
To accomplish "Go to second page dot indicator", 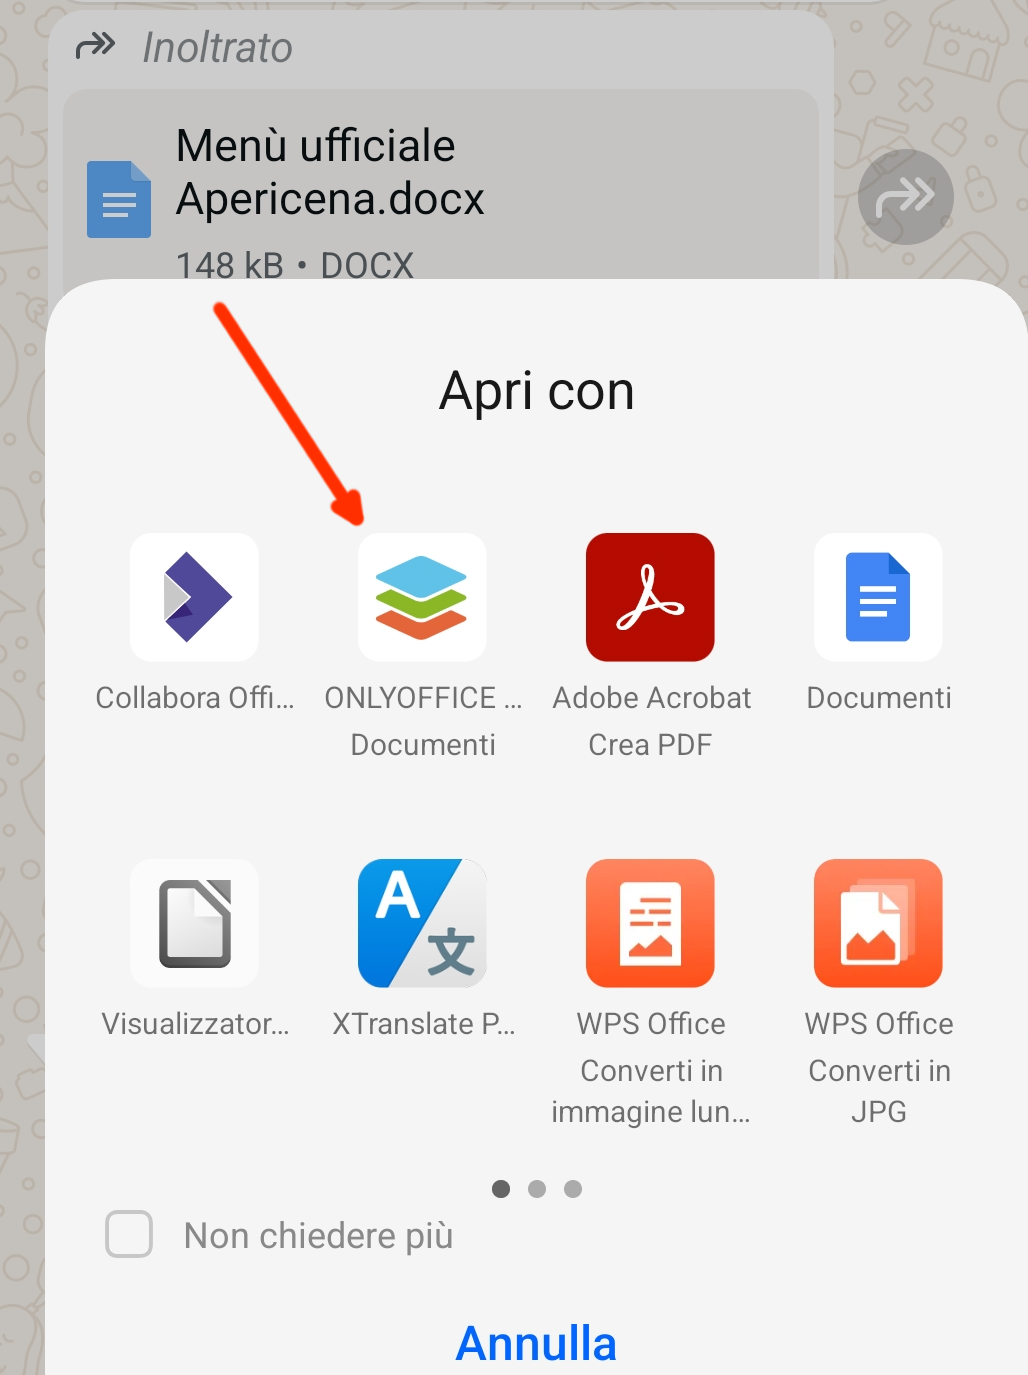I will pos(537,1189).
